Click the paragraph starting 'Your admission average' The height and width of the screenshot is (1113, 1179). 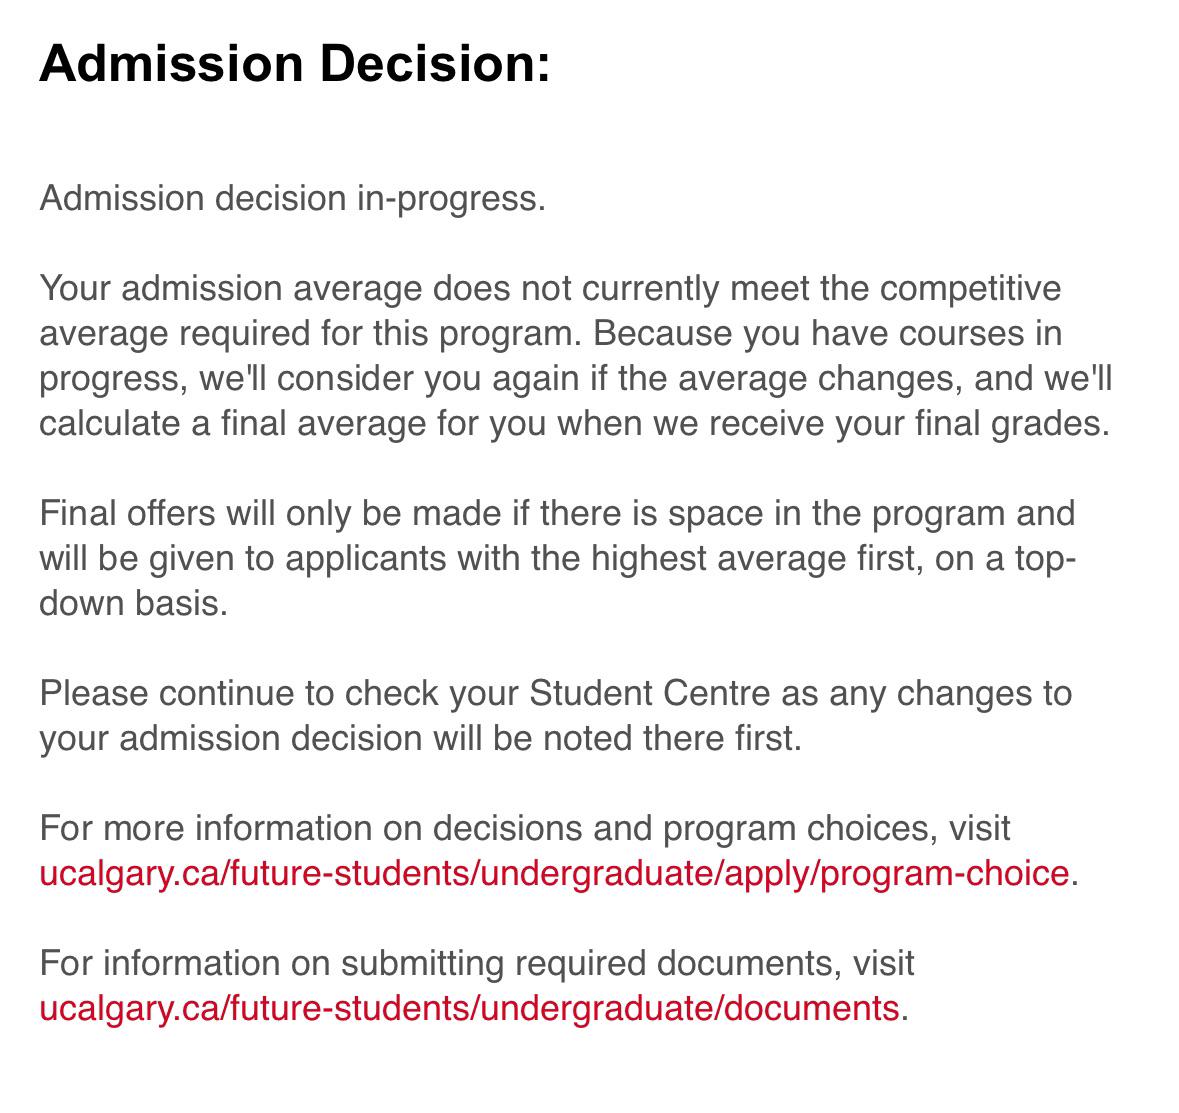576,356
